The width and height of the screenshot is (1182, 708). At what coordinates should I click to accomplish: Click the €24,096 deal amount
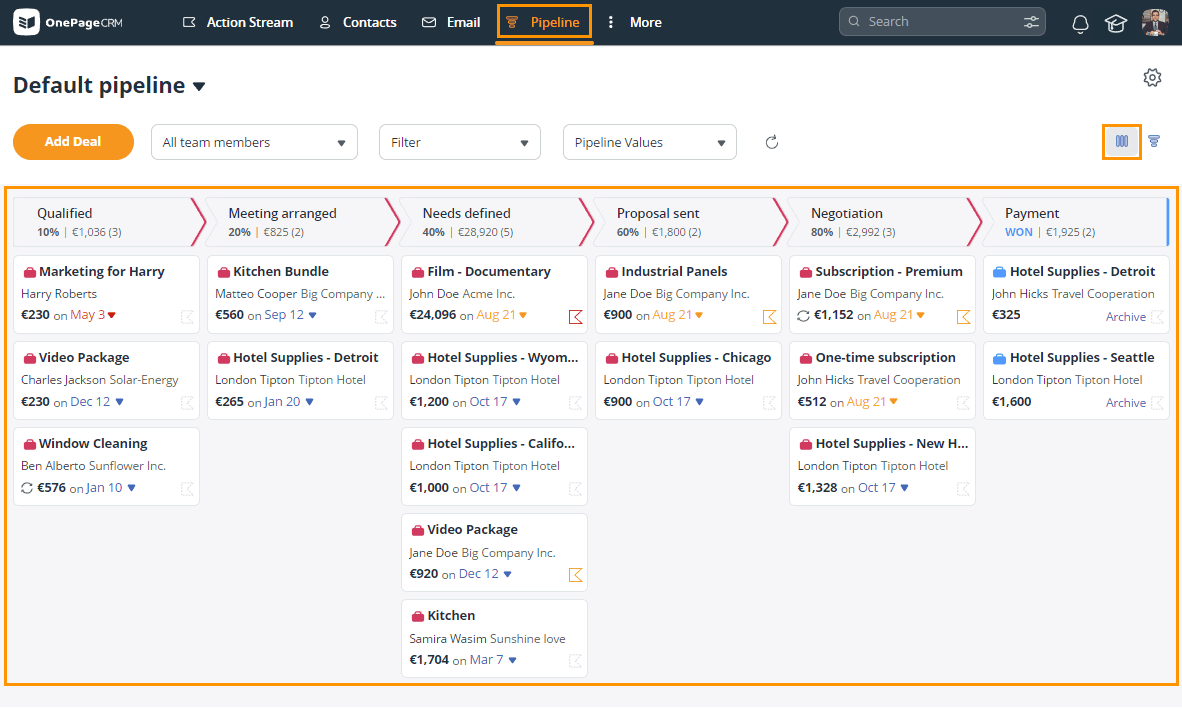(x=433, y=315)
